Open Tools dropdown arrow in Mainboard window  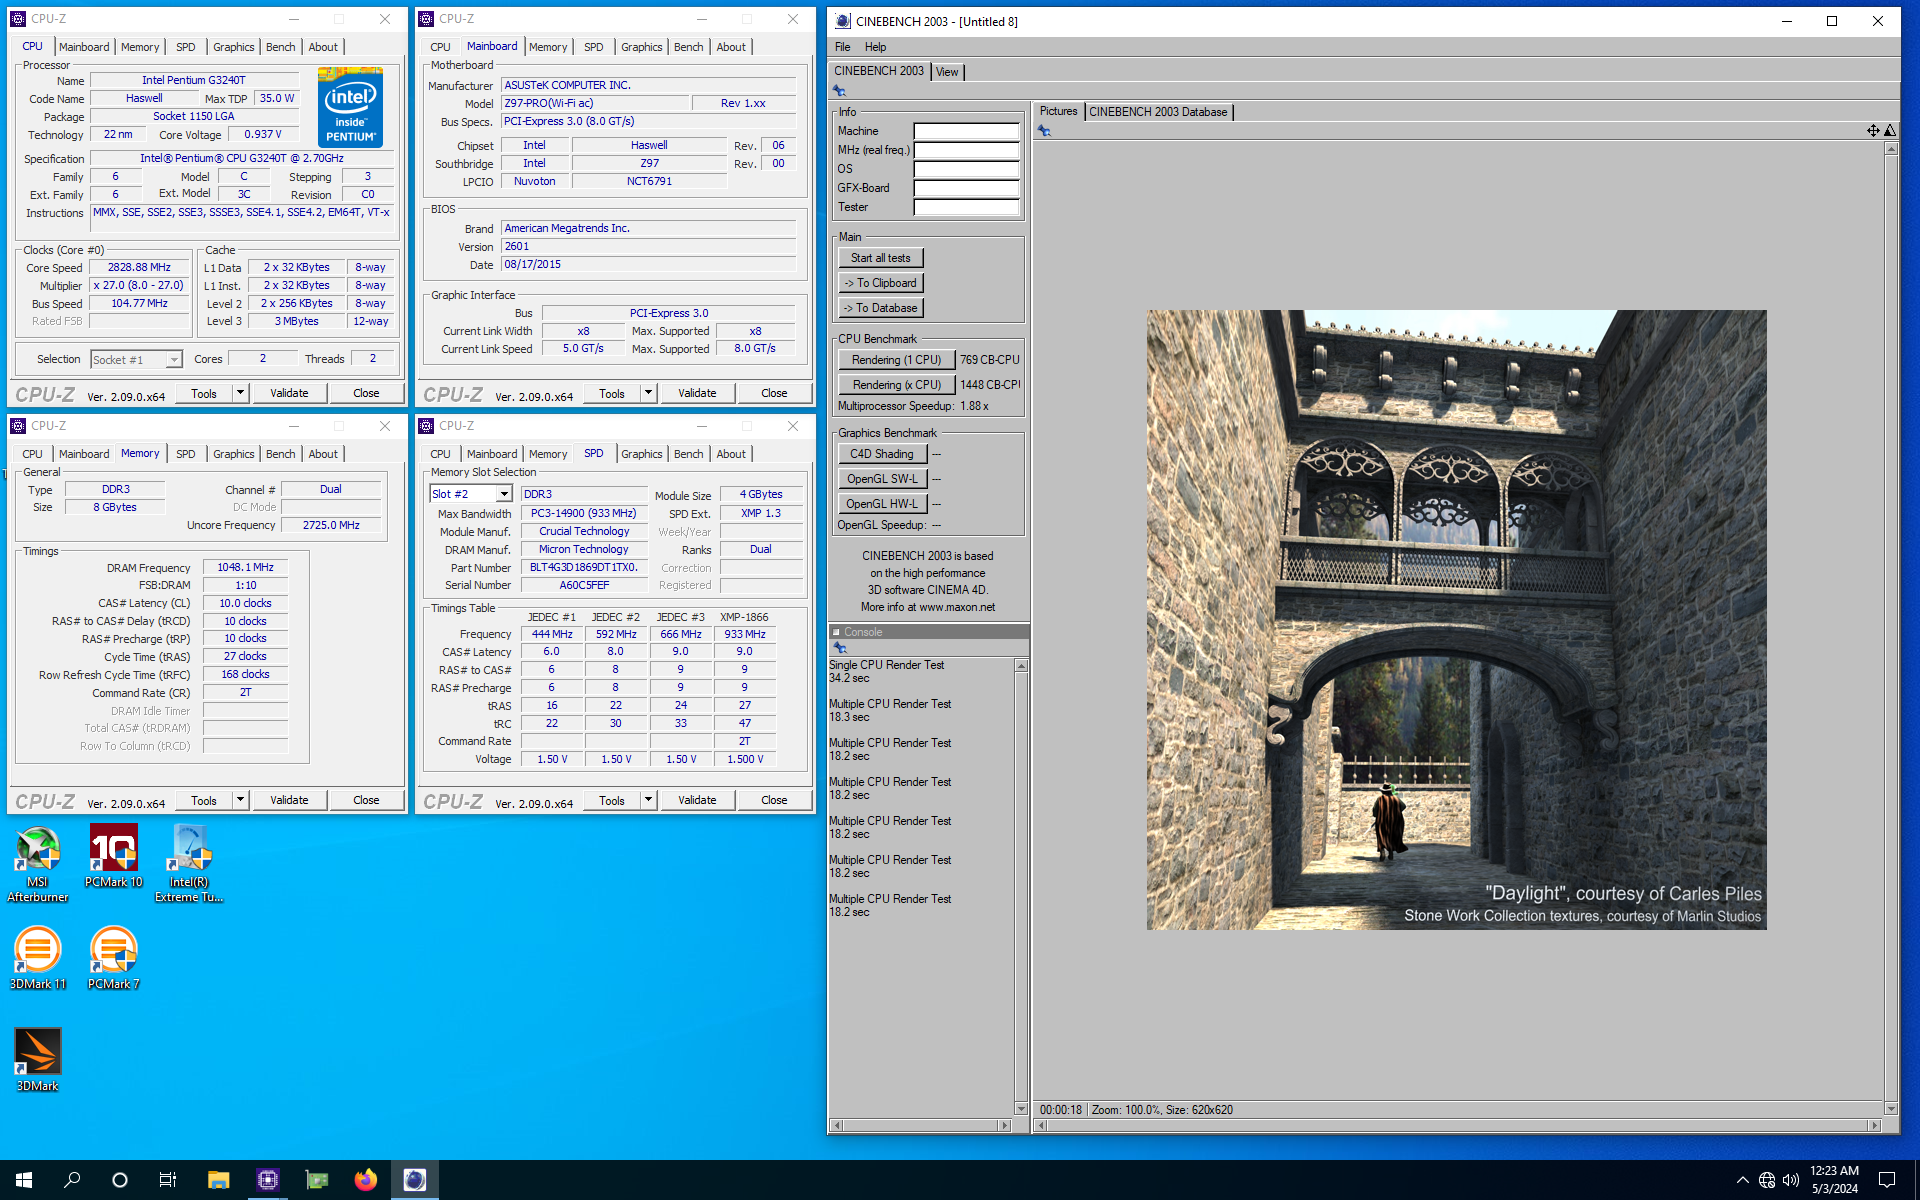tap(648, 393)
